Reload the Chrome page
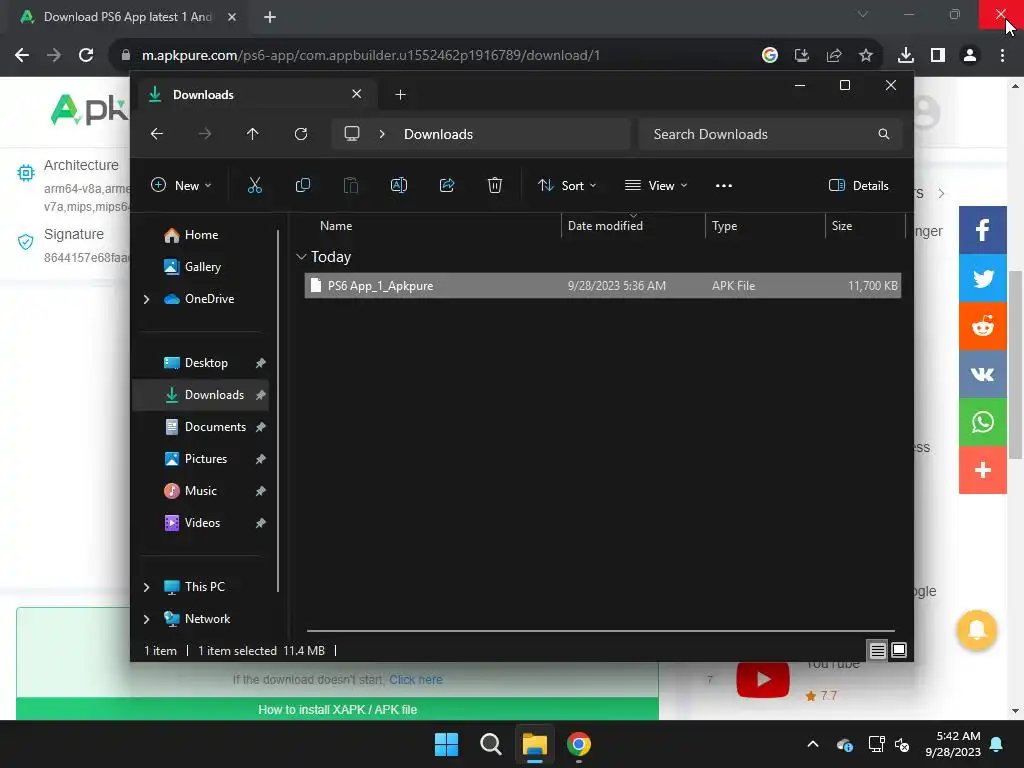Viewport: 1024px width, 768px height. [86, 56]
